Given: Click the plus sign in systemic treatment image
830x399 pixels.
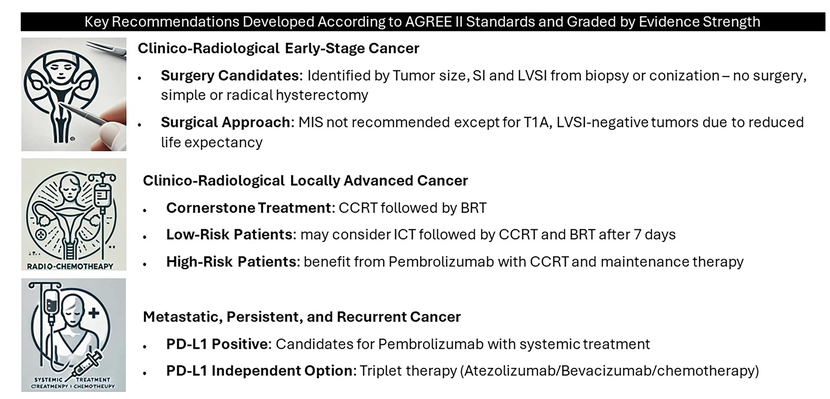Looking at the screenshot, I should tap(94, 313).
